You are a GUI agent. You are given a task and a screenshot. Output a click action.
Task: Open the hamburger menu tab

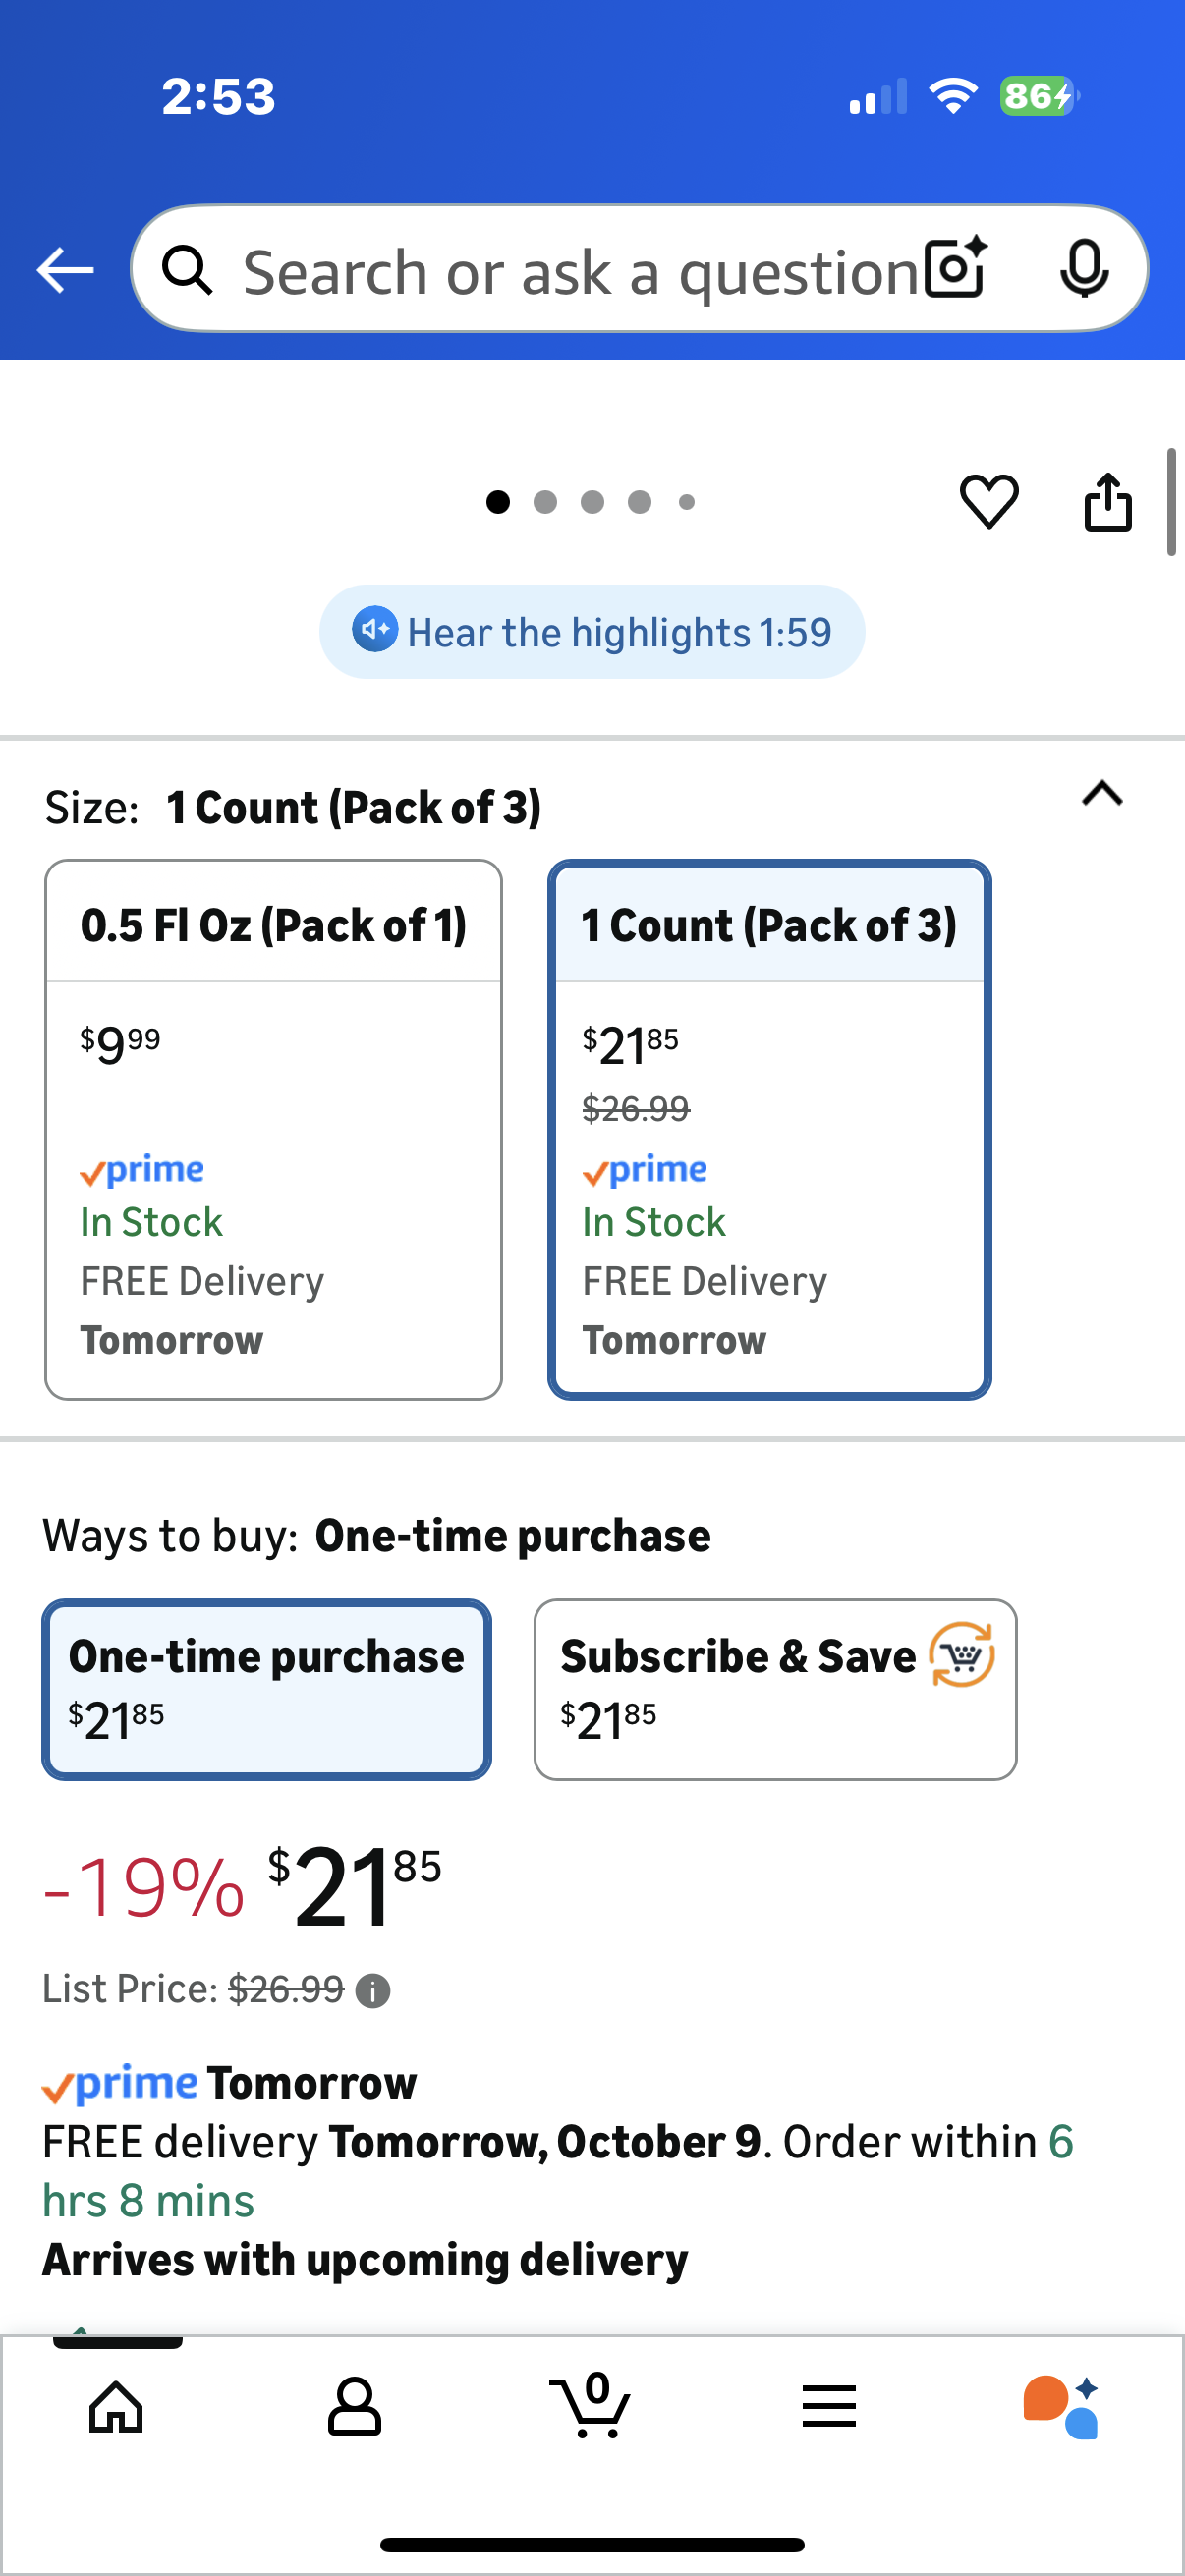click(829, 2406)
